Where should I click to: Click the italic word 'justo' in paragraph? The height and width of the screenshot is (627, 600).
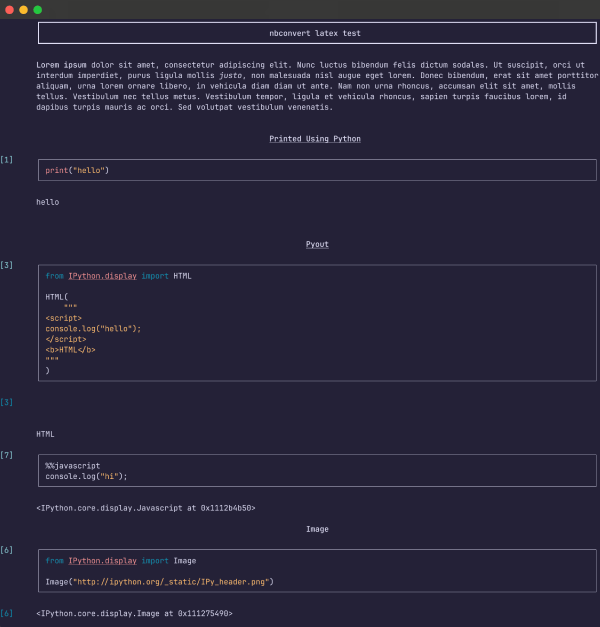point(231,76)
